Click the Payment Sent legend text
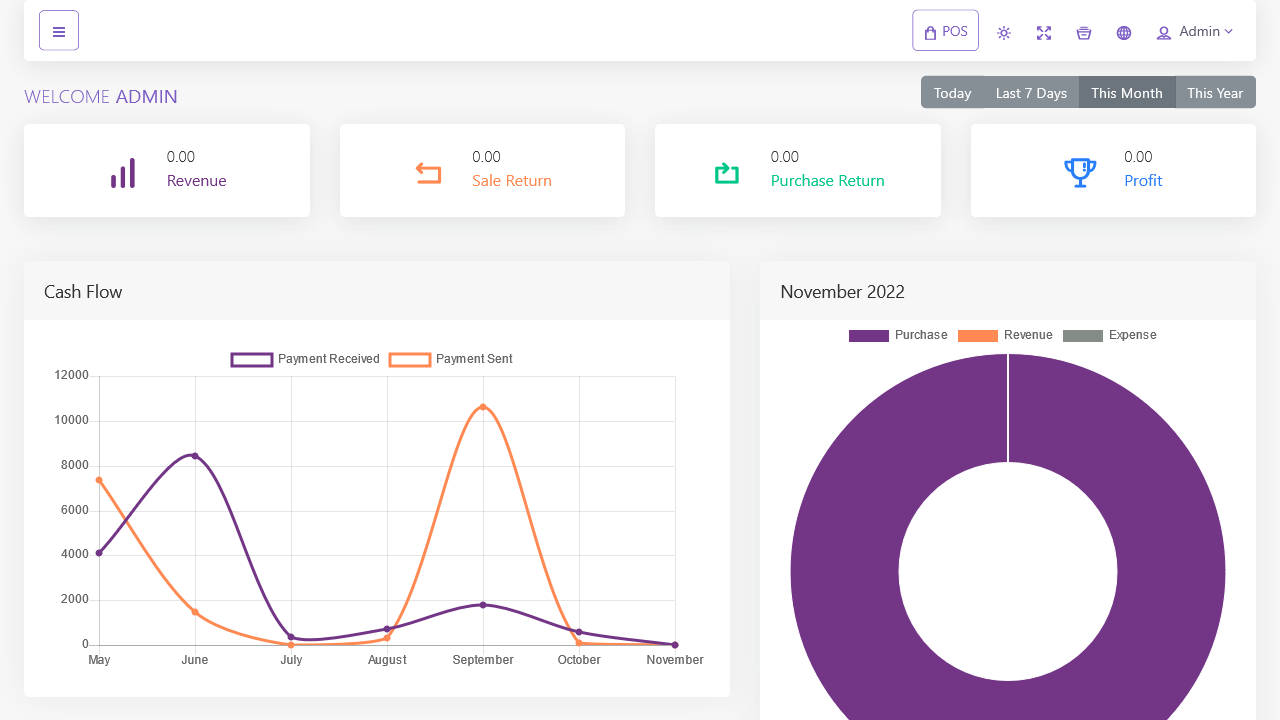The image size is (1280, 720). [x=474, y=359]
